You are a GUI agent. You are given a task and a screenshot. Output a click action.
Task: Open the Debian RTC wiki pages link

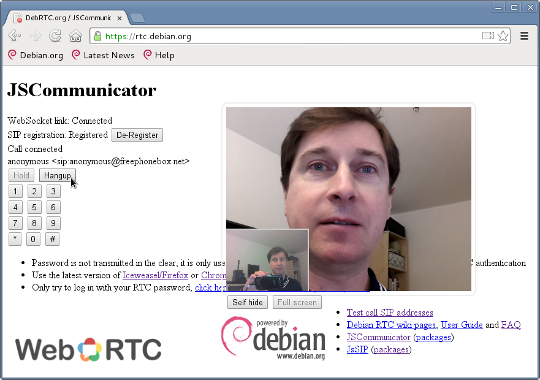(x=391, y=325)
